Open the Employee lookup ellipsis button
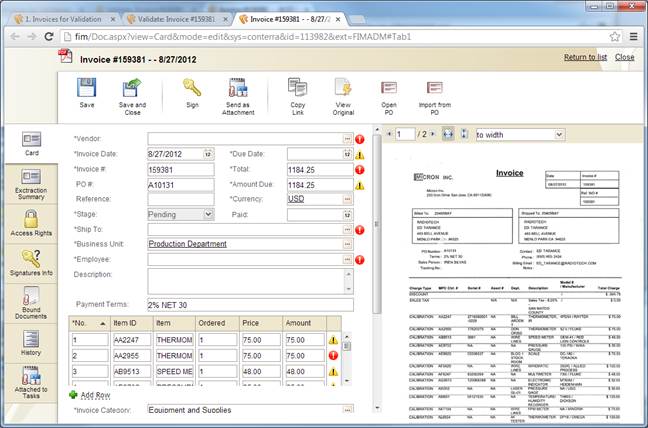This screenshot has width=648, height=428. coord(348,259)
